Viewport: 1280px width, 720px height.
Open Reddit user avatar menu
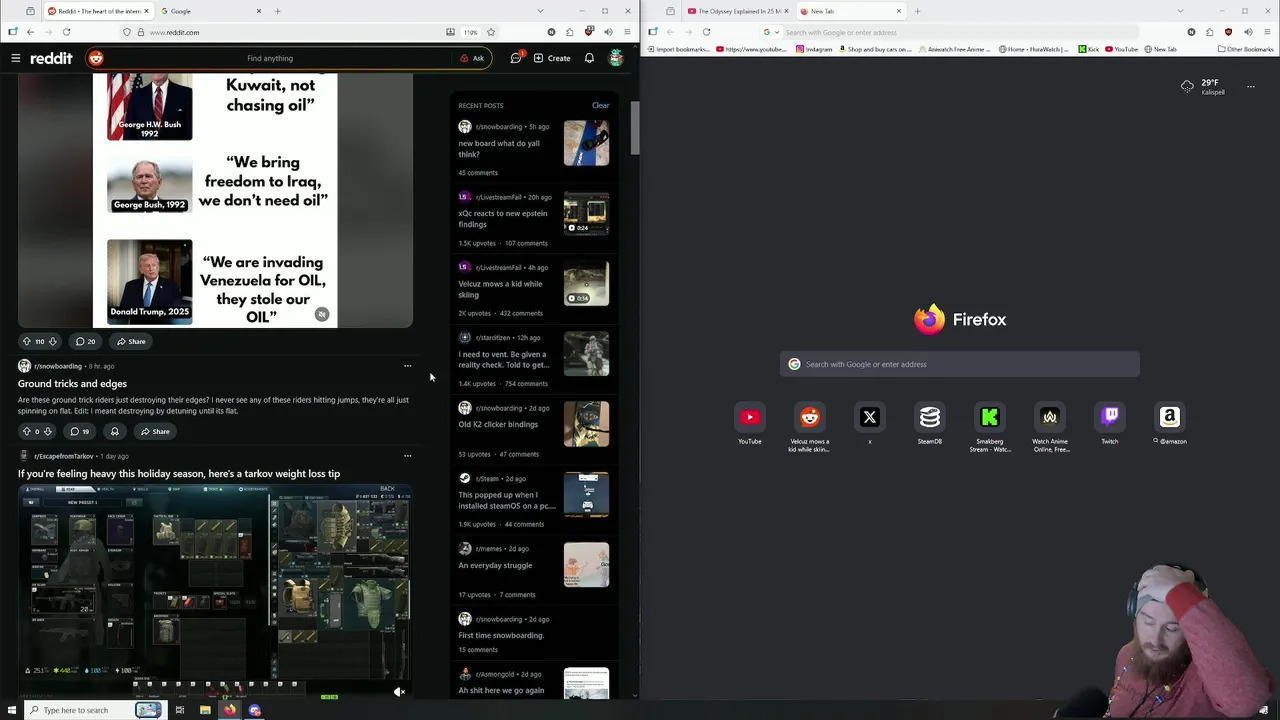pyautogui.click(x=616, y=58)
